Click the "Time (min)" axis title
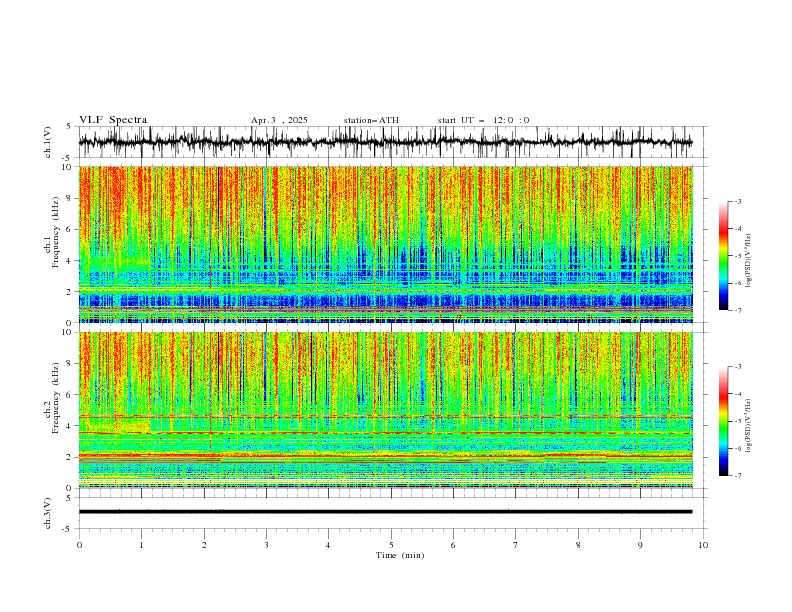The height and width of the screenshot is (612, 792). pos(400,555)
